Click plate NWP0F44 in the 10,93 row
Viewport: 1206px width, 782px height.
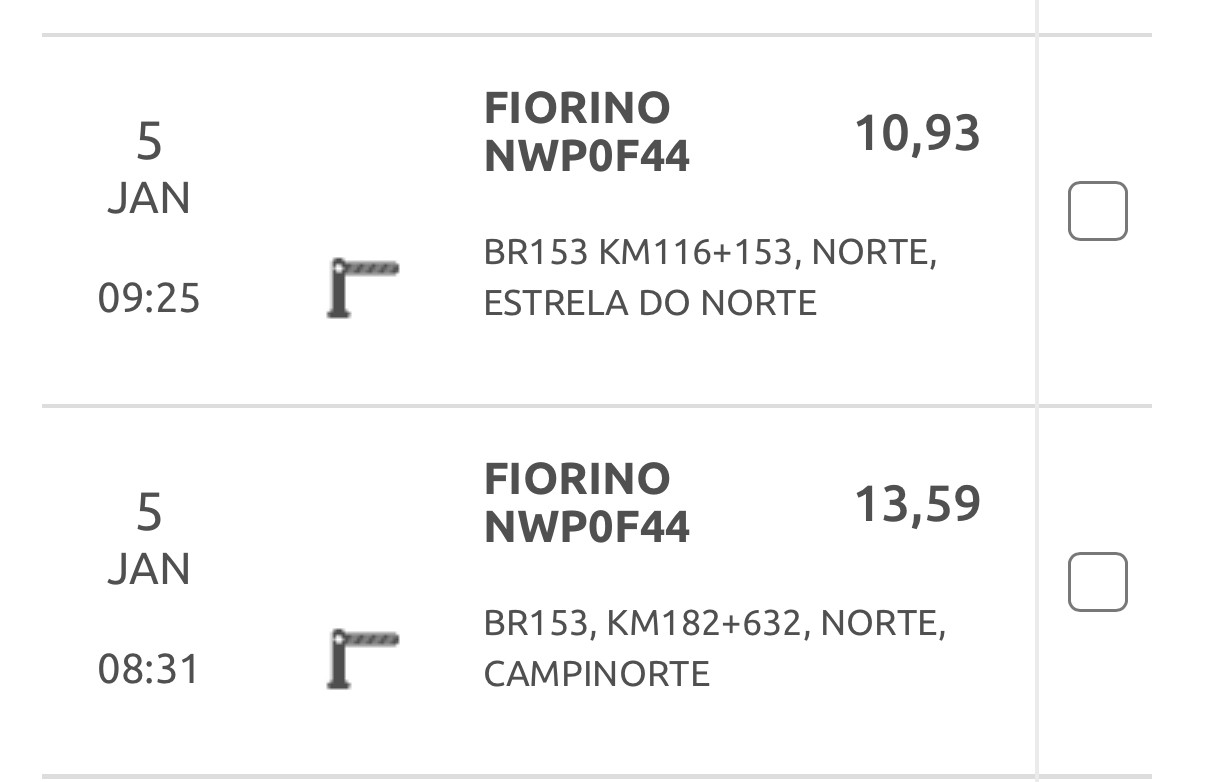pos(587,157)
